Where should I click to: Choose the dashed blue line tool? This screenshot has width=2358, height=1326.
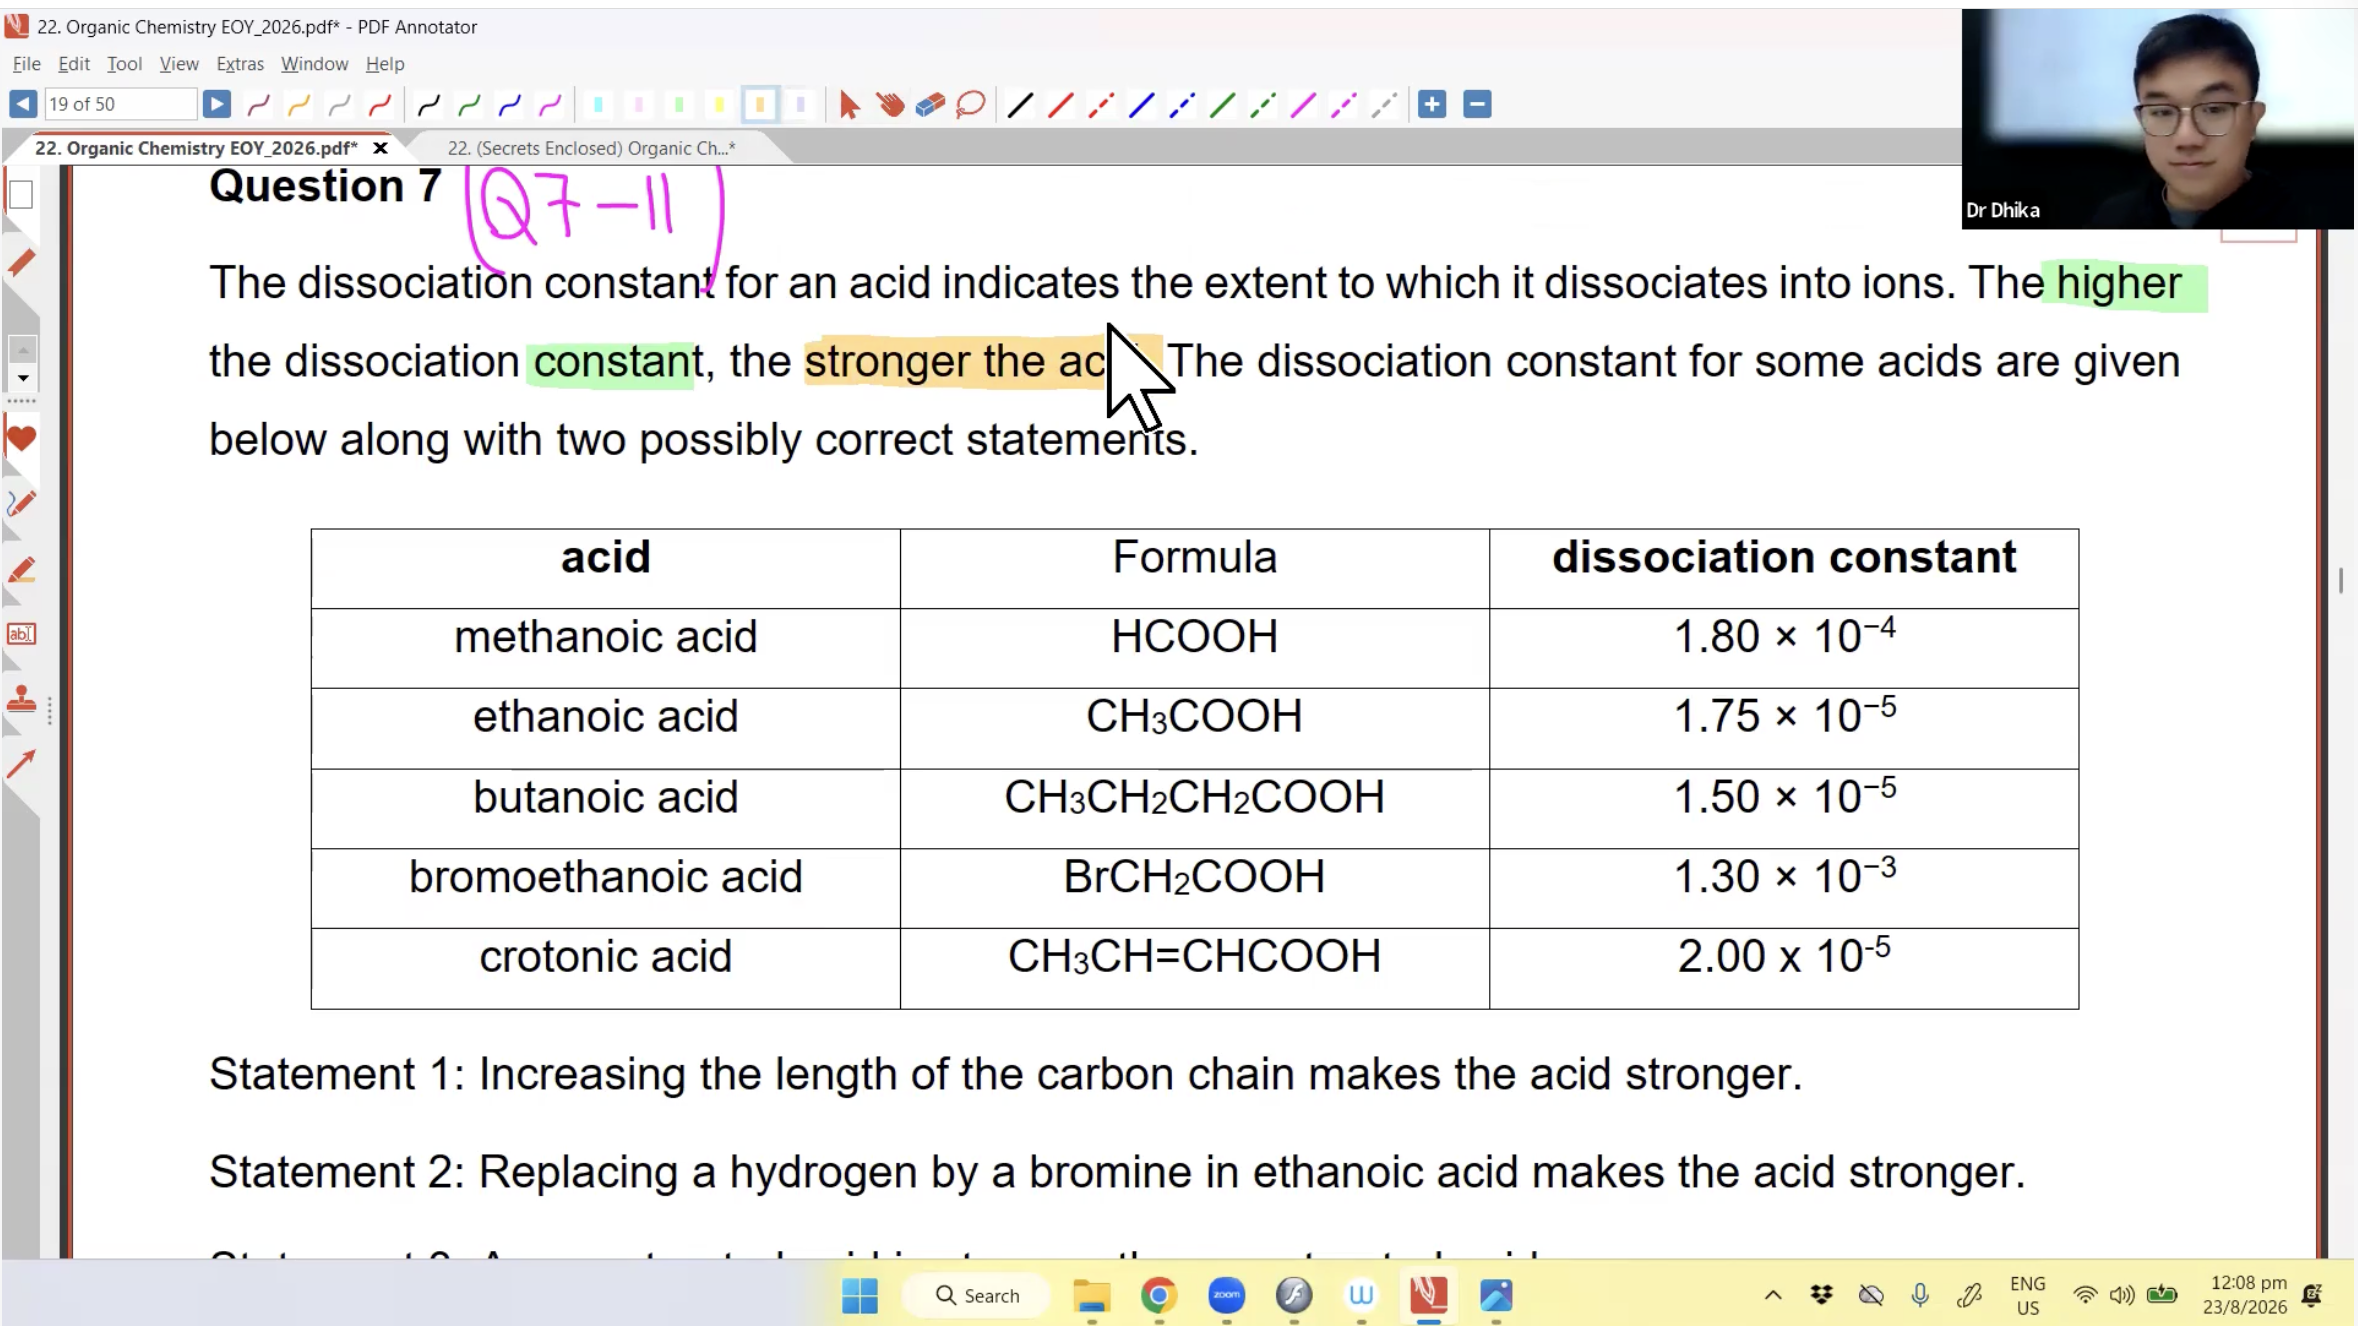tap(1181, 104)
